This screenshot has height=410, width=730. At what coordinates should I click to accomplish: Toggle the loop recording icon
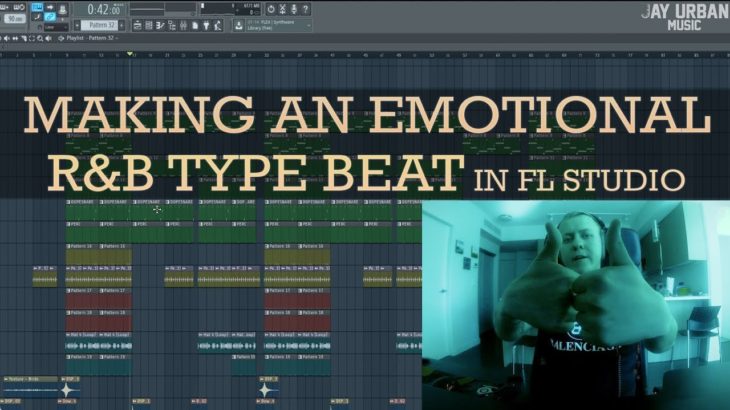tap(20, 7)
